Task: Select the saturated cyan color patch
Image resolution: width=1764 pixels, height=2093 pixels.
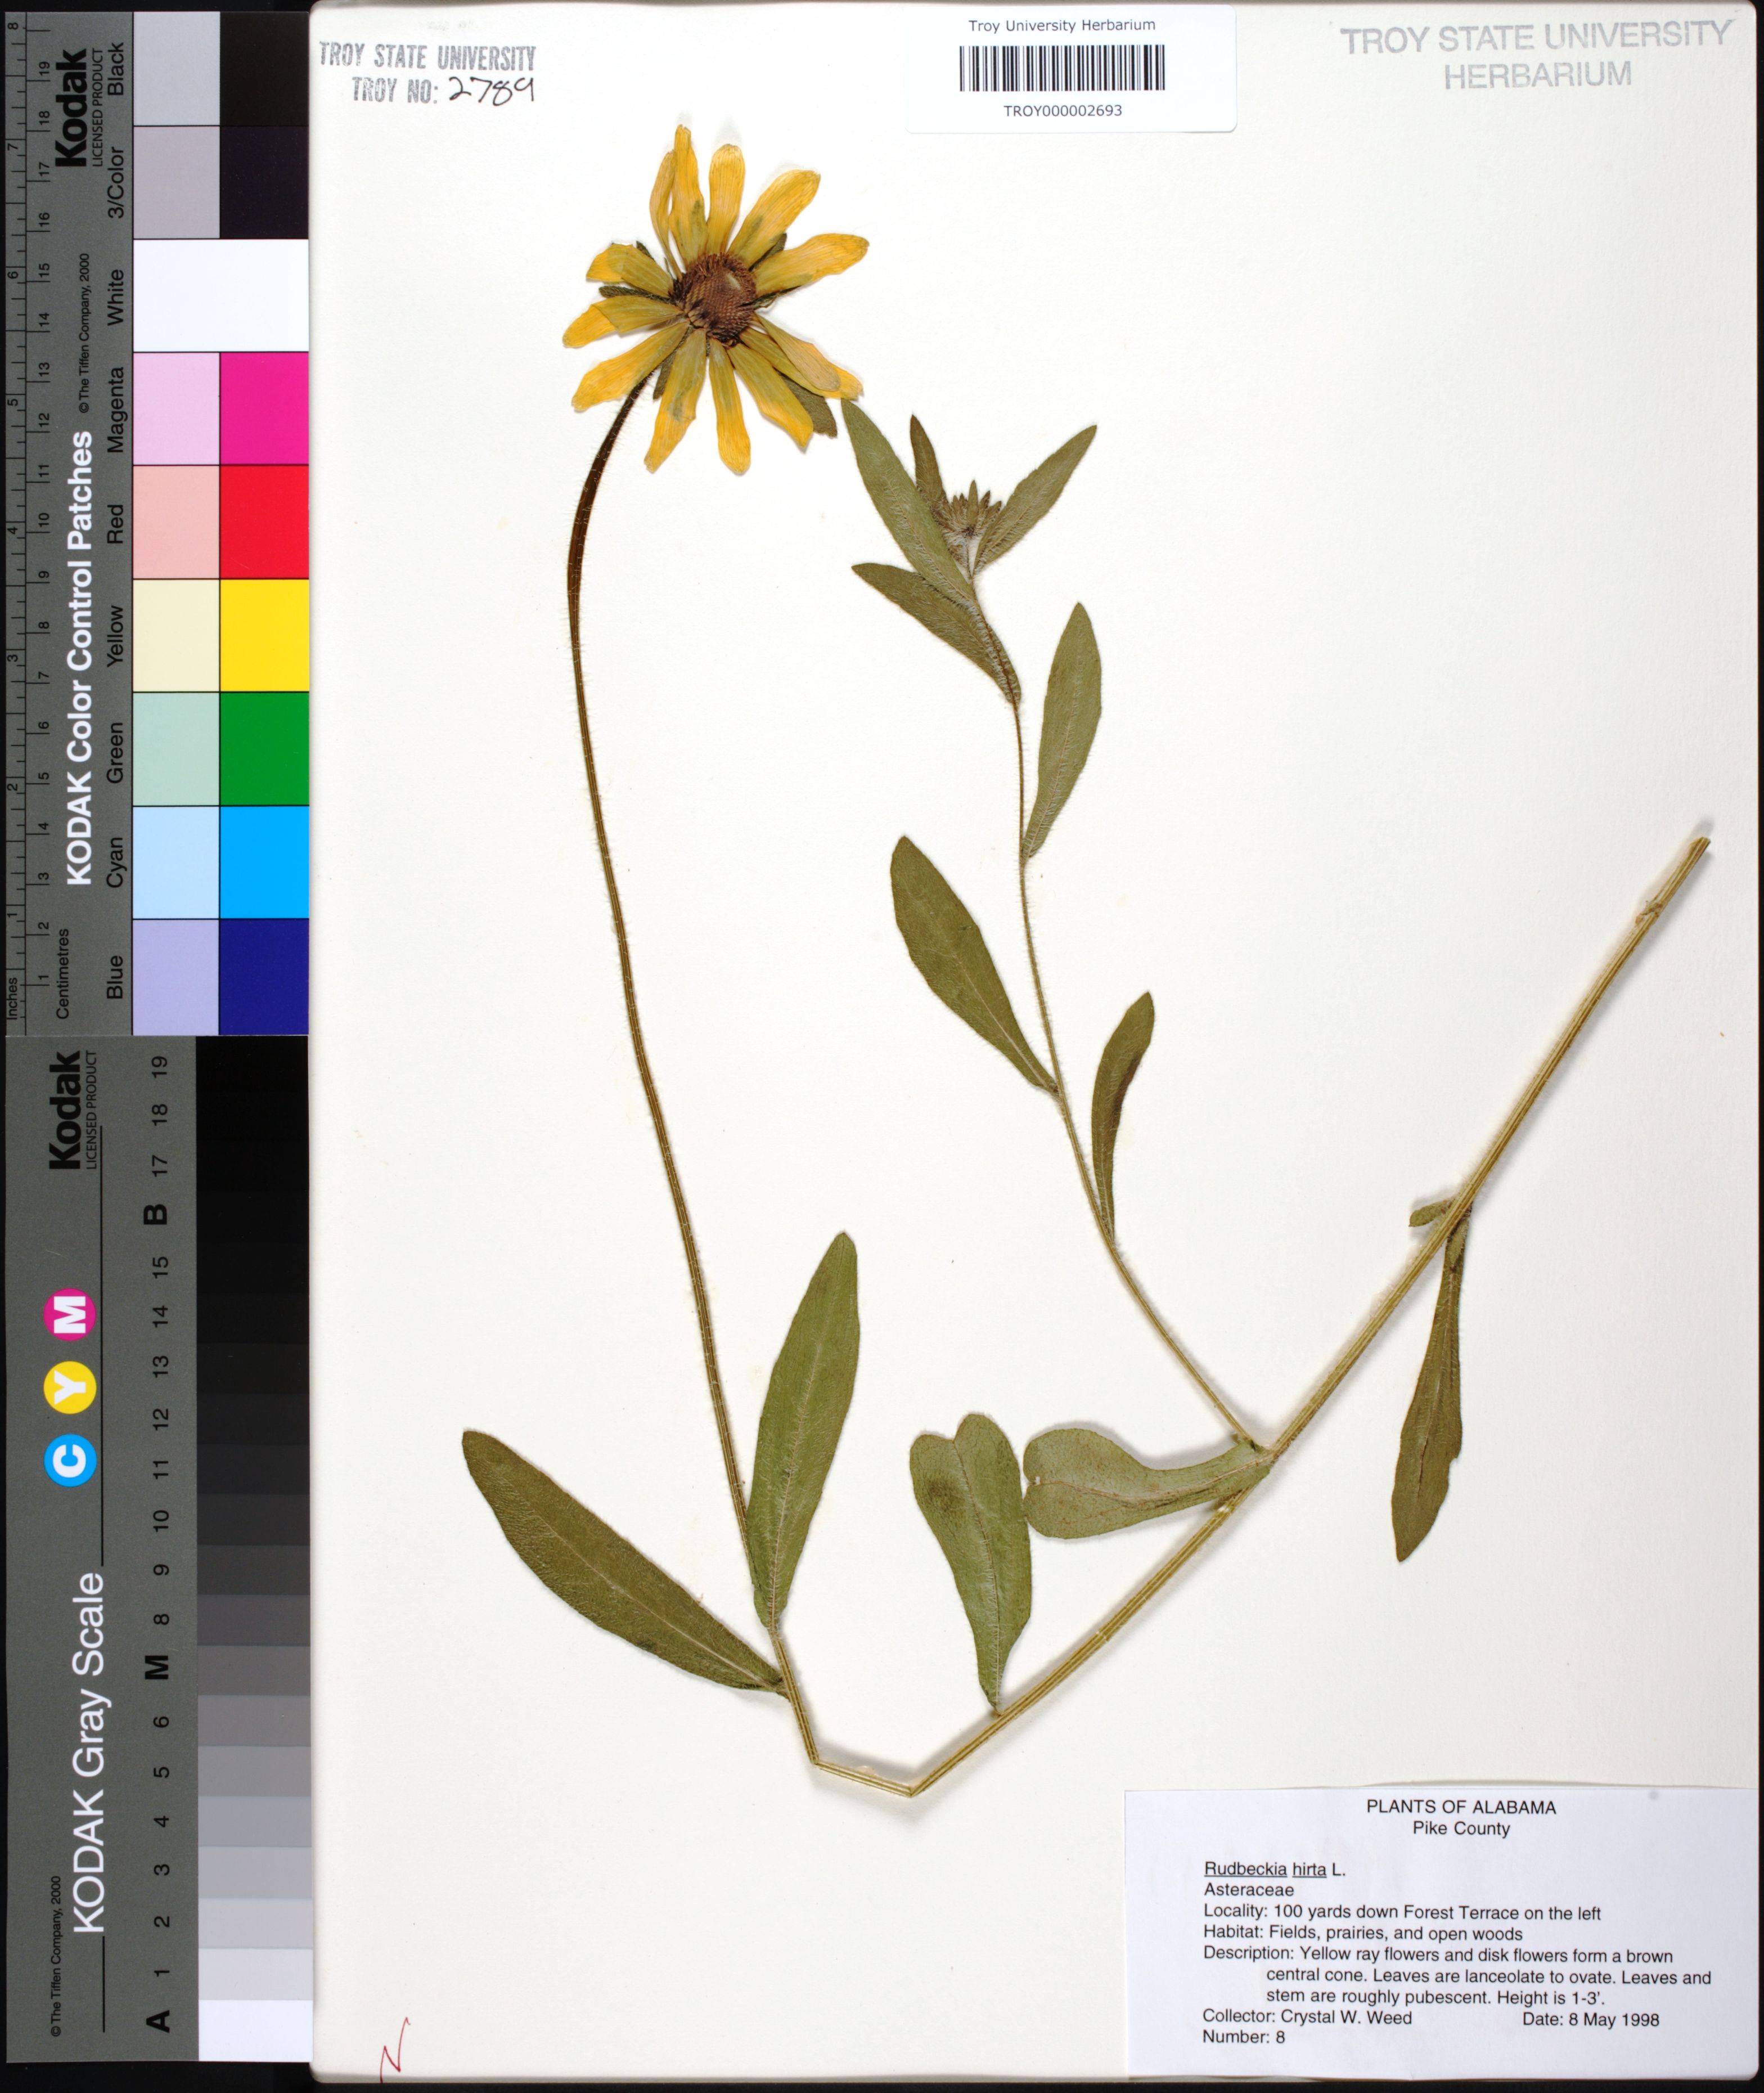Action: pyautogui.click(x=264, y=862)
